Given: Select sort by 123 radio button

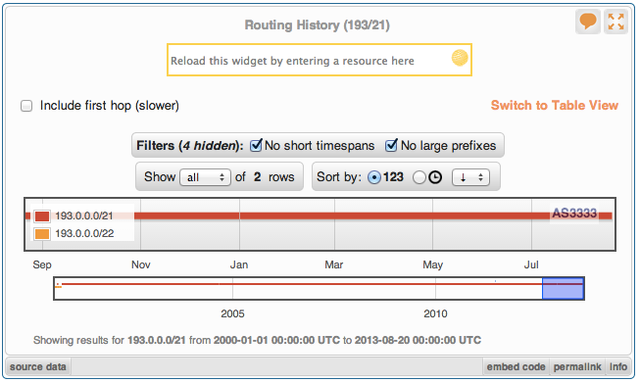Looking at the screenshot, I should coord(374,178).
